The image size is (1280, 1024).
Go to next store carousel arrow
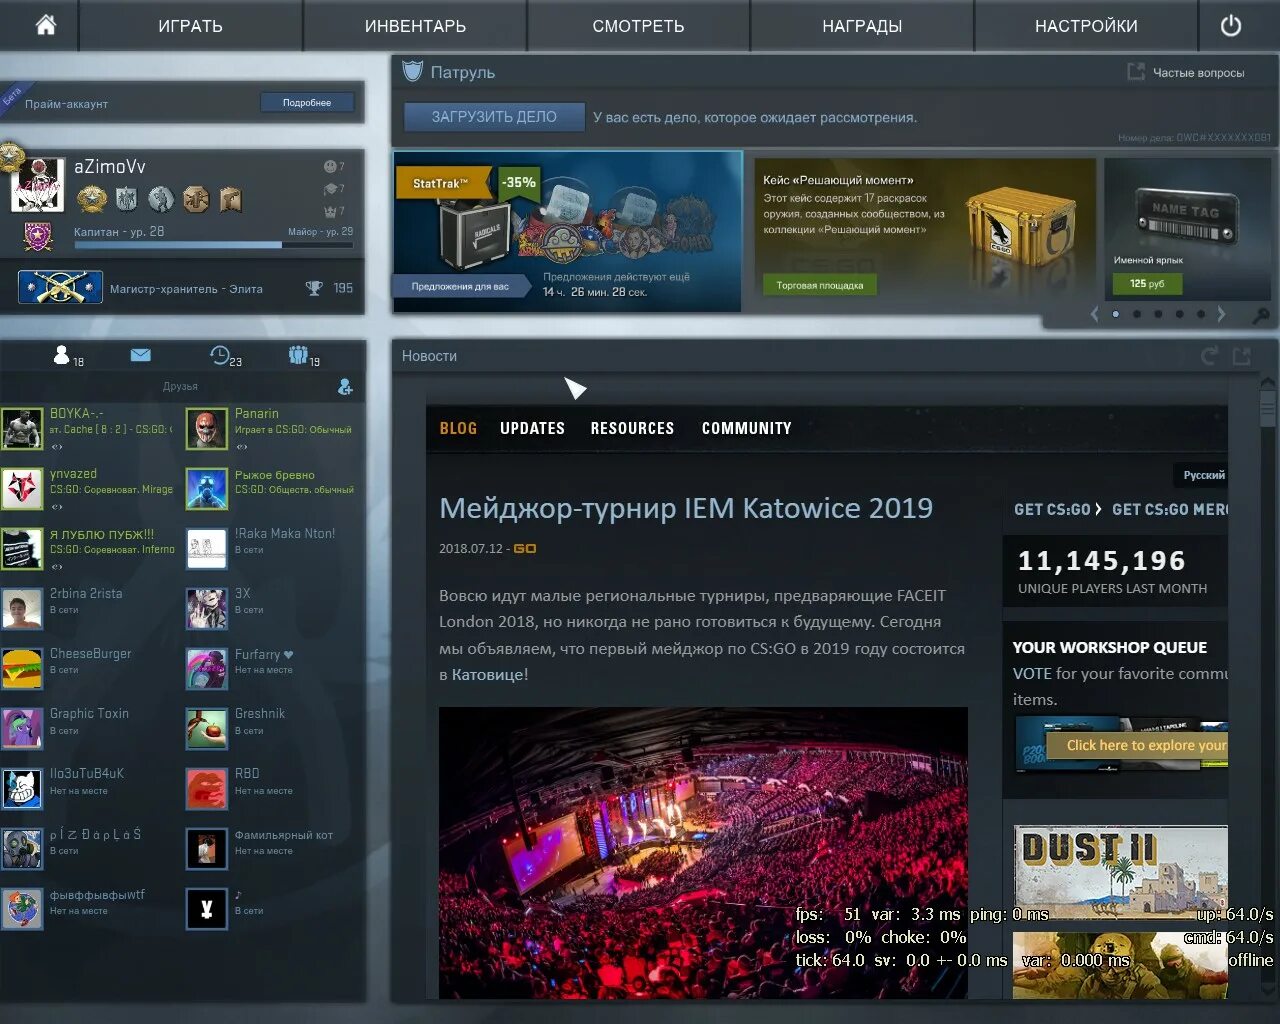1221,314
